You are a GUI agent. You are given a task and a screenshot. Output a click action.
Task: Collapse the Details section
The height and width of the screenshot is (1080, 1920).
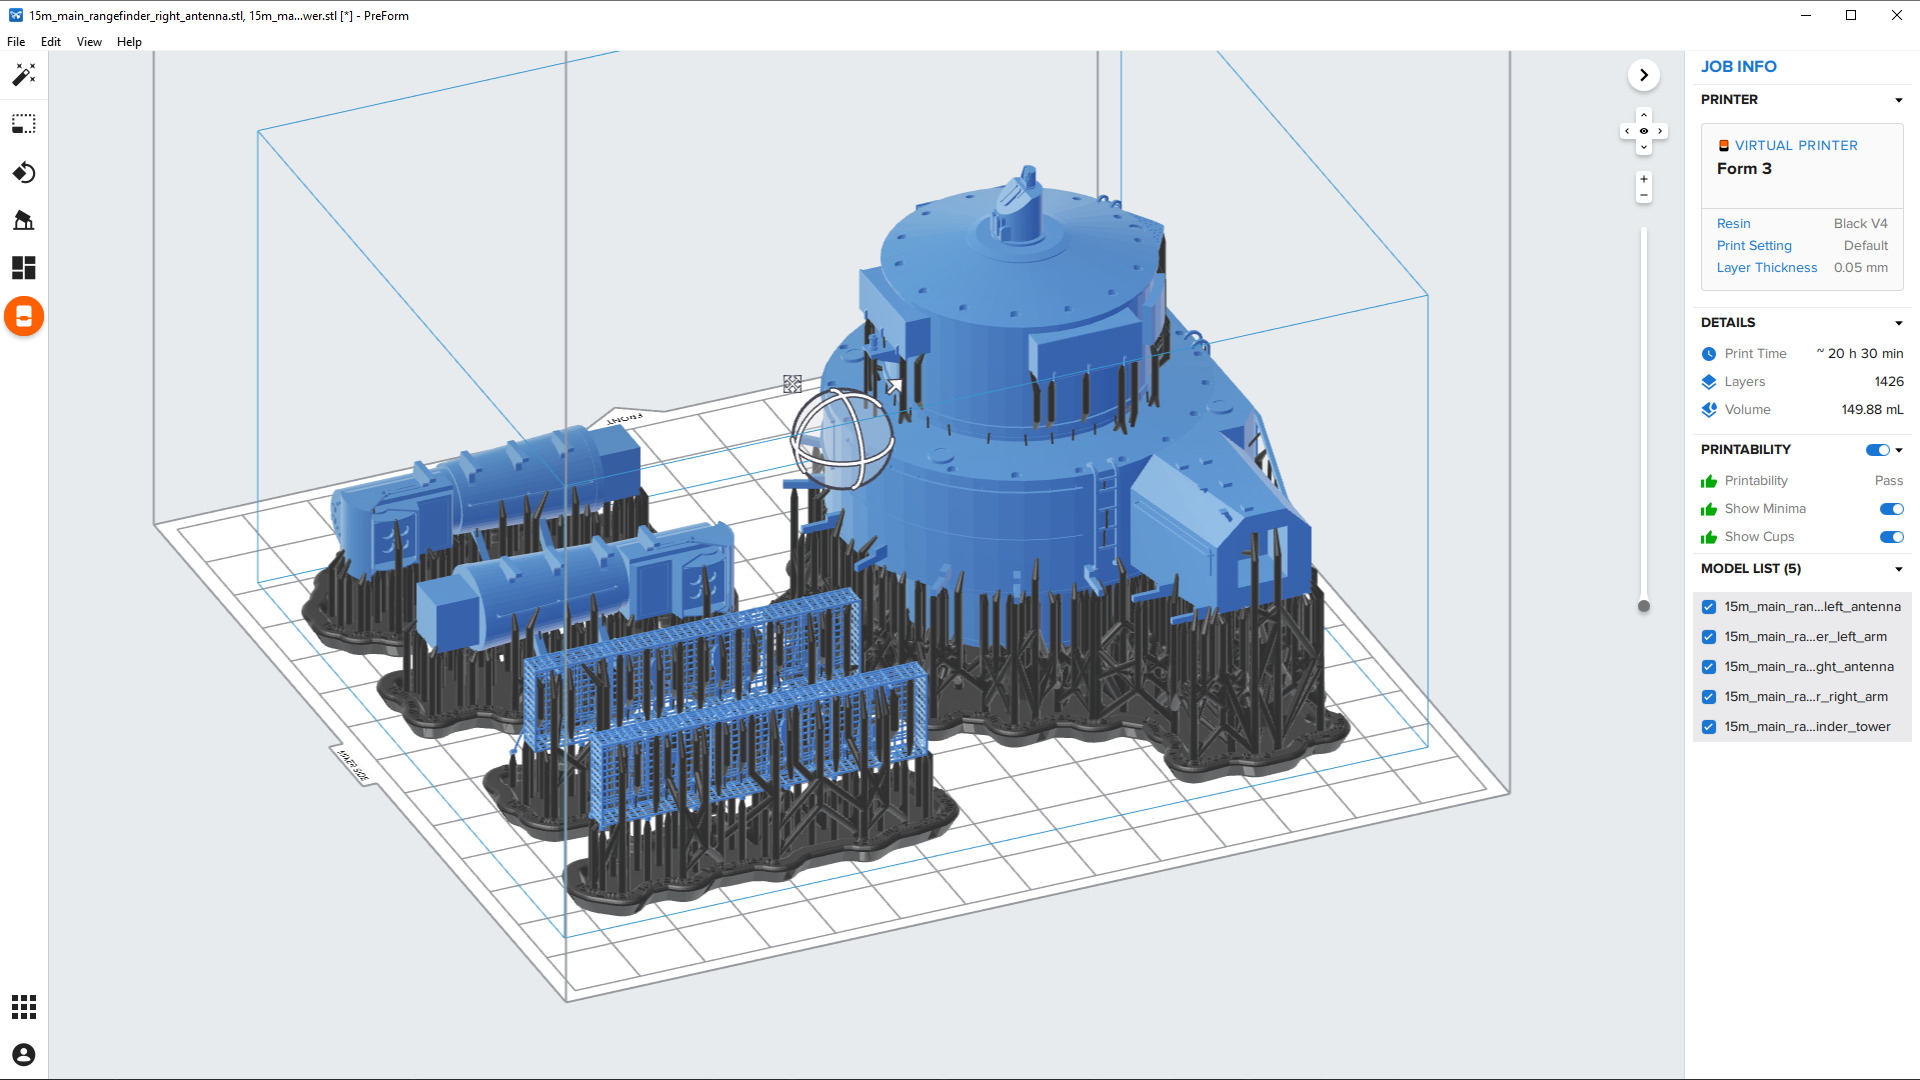(x=1898, y=323)
